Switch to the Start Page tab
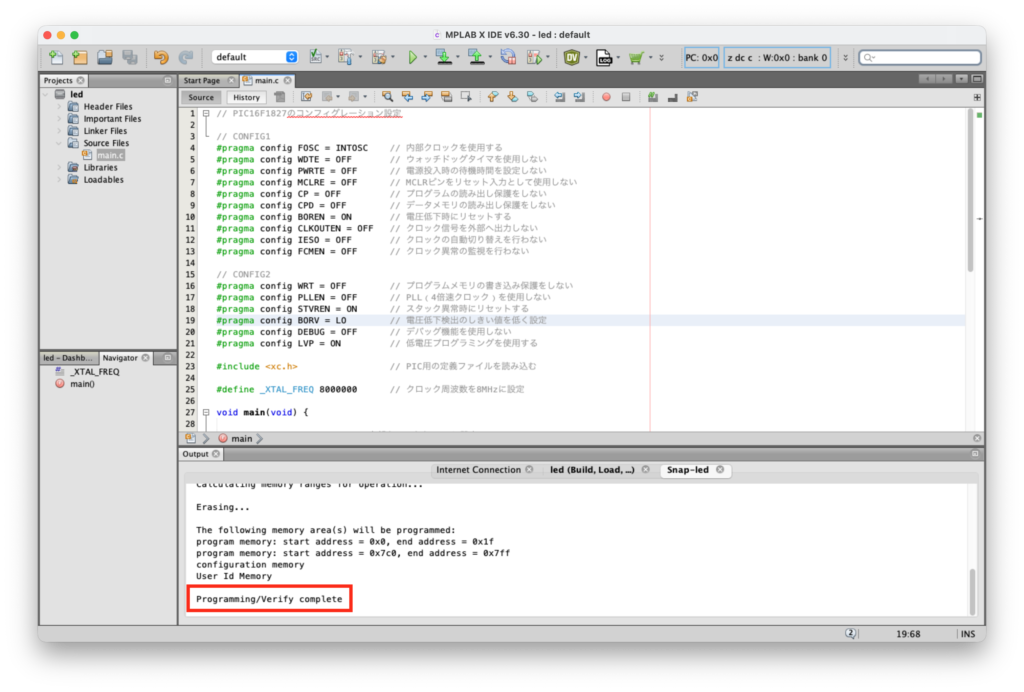This screenshot has width=1024, height=692. tap(202, 80)
